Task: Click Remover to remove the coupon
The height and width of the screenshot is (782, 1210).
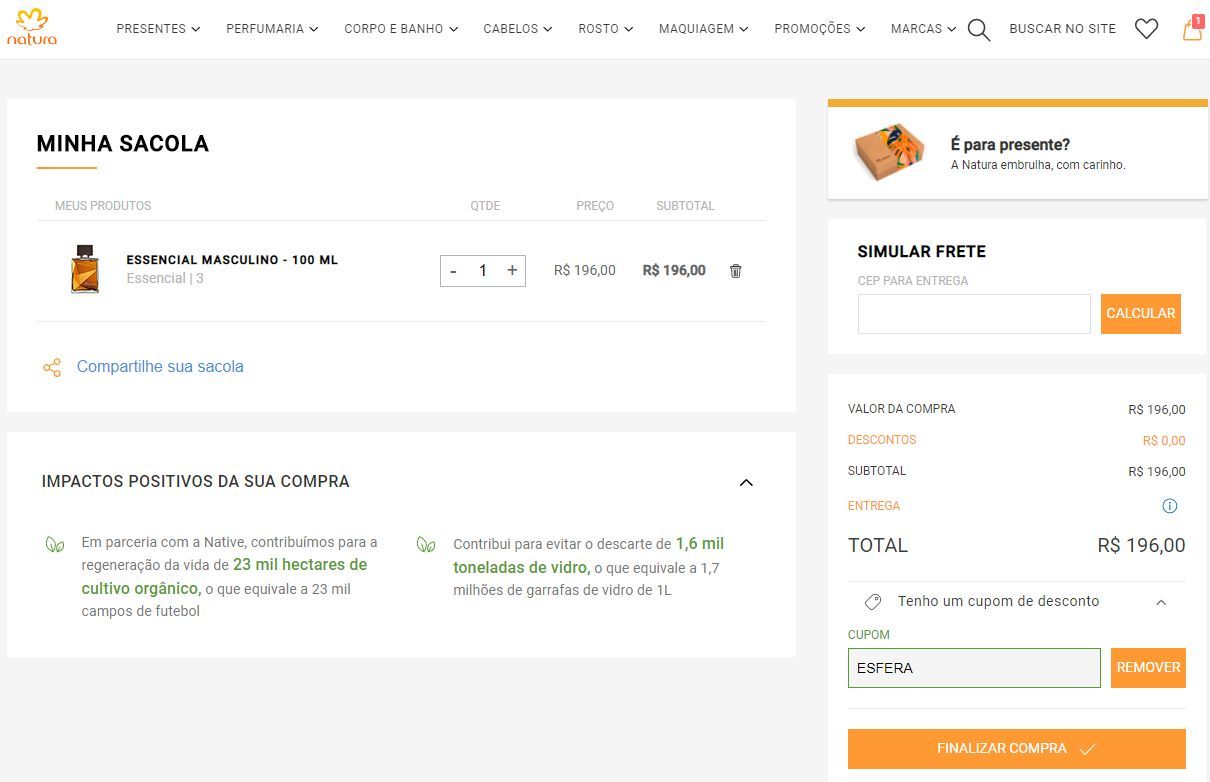Action: click(x=1148, y=668)
